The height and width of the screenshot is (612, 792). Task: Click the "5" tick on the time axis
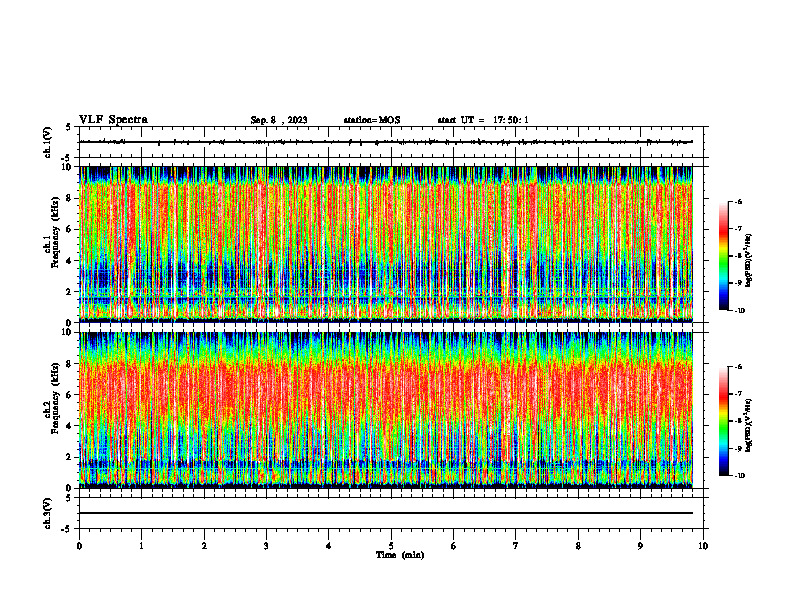point(391,546)
